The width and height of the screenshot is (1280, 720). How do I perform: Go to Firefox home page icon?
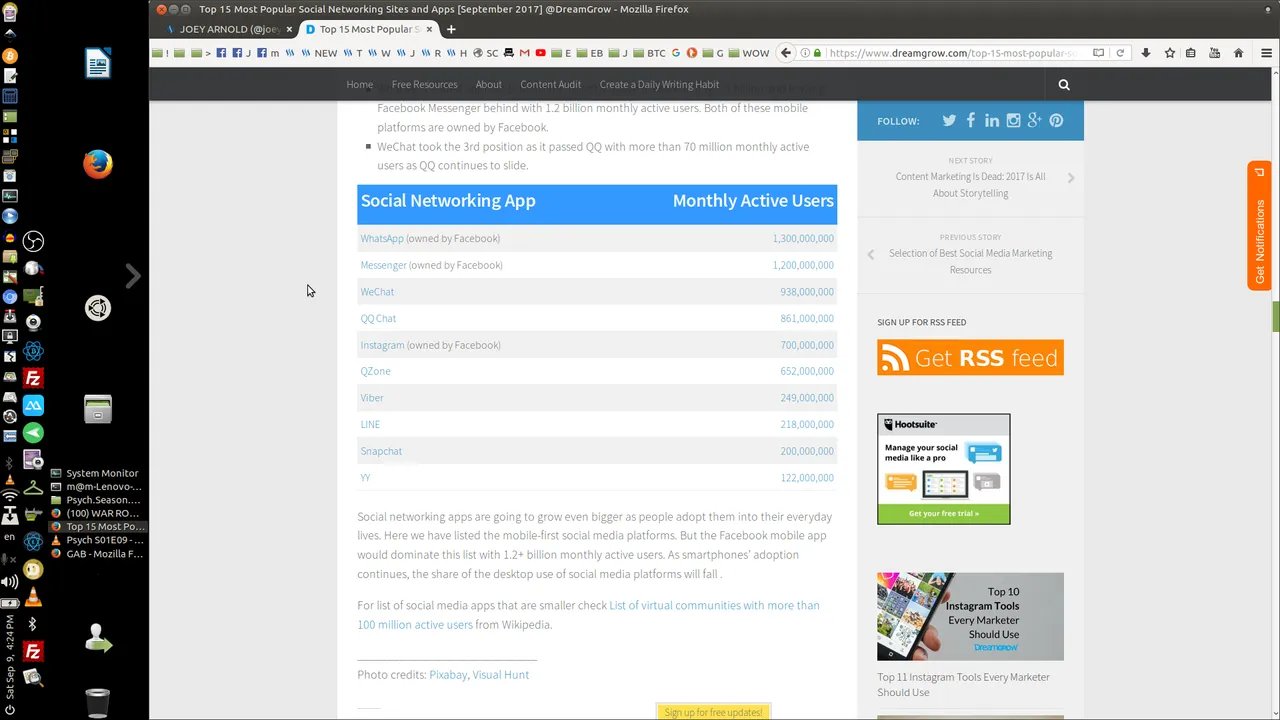(1238, 53)
